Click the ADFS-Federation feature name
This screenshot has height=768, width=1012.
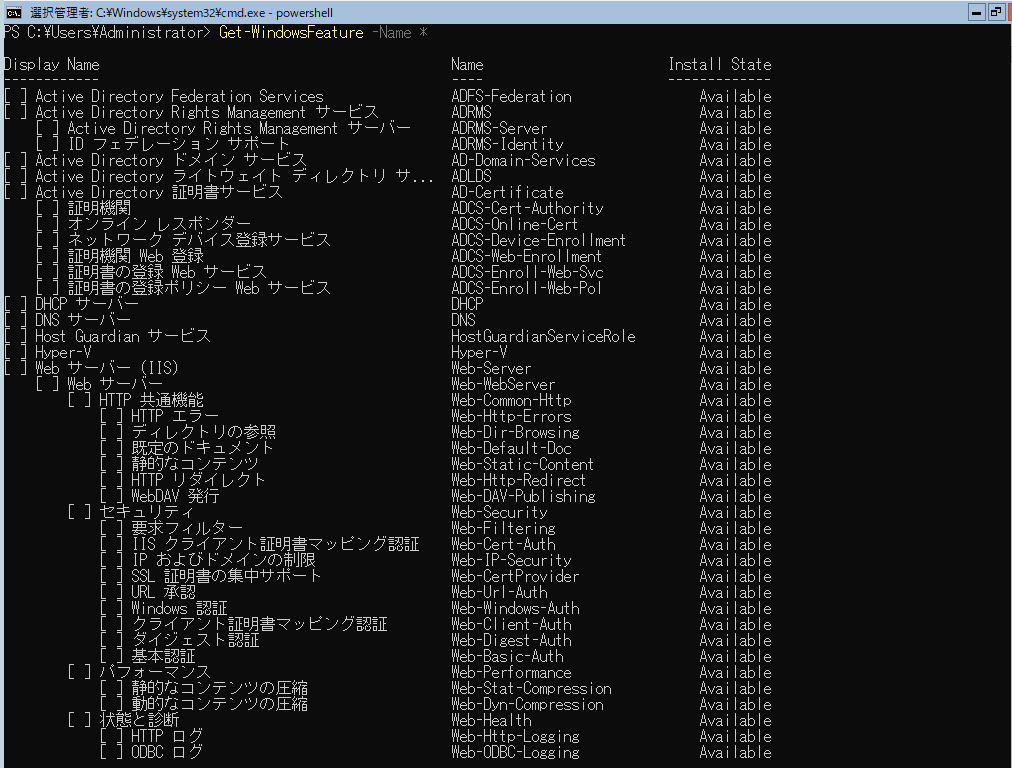(511, 97)
